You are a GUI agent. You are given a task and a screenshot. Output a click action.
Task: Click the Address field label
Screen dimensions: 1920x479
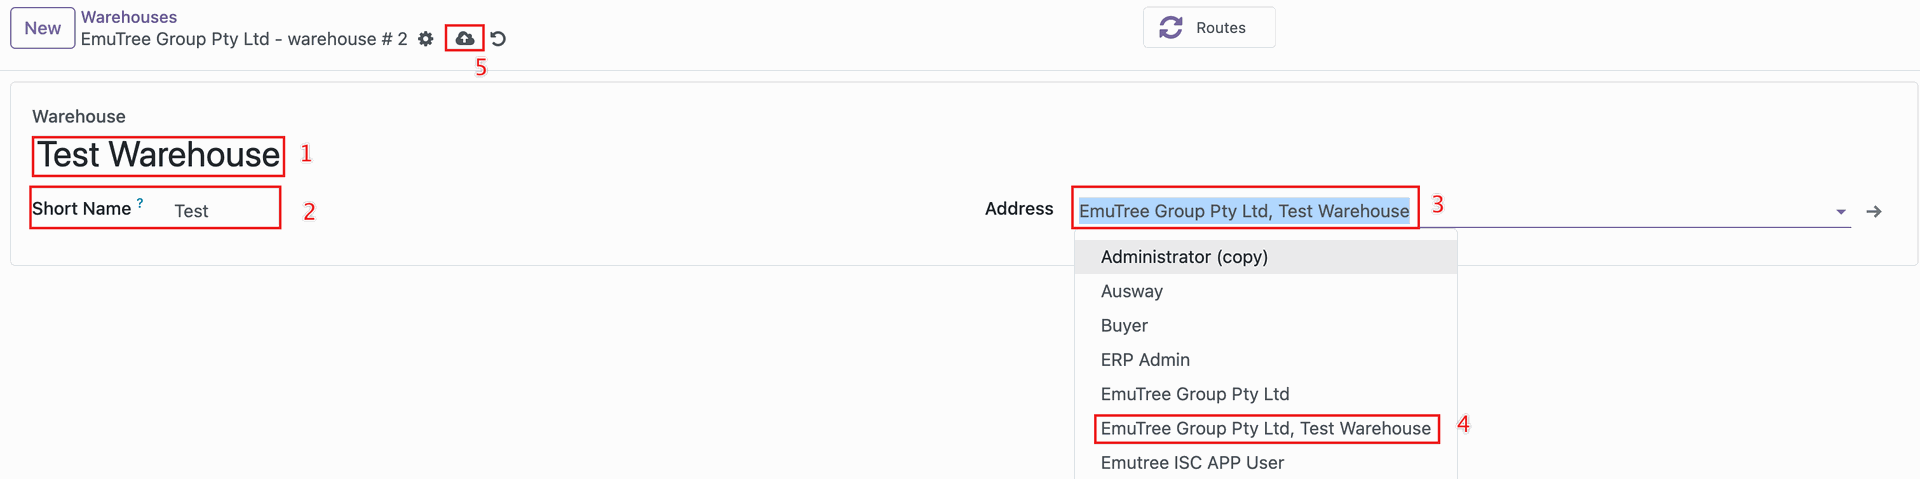pyautogui.click(x=1018, y=209)
